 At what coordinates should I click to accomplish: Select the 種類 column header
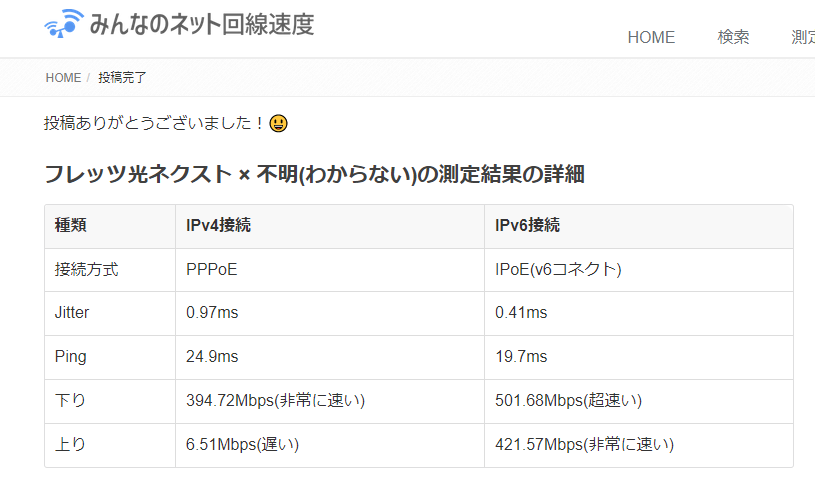(71, 226)
